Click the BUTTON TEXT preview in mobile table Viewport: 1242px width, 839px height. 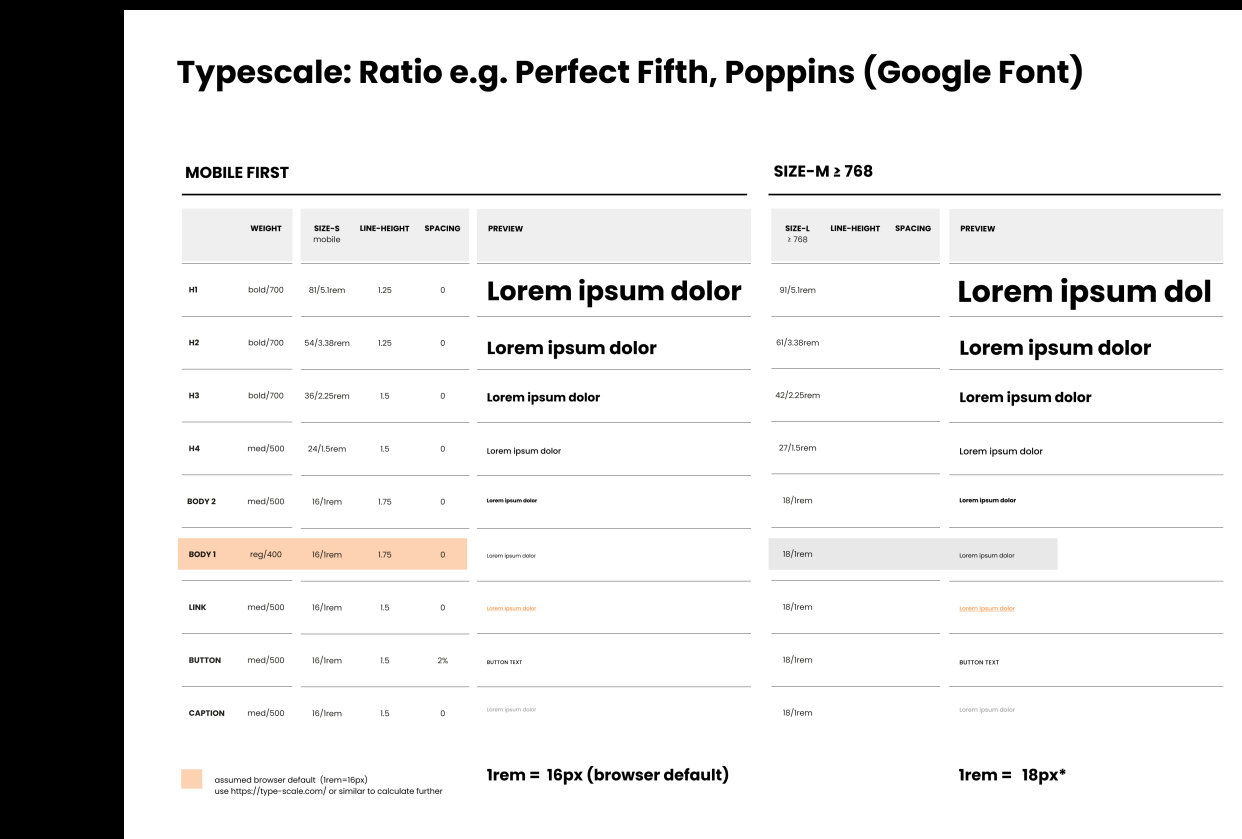coord(504,662)
